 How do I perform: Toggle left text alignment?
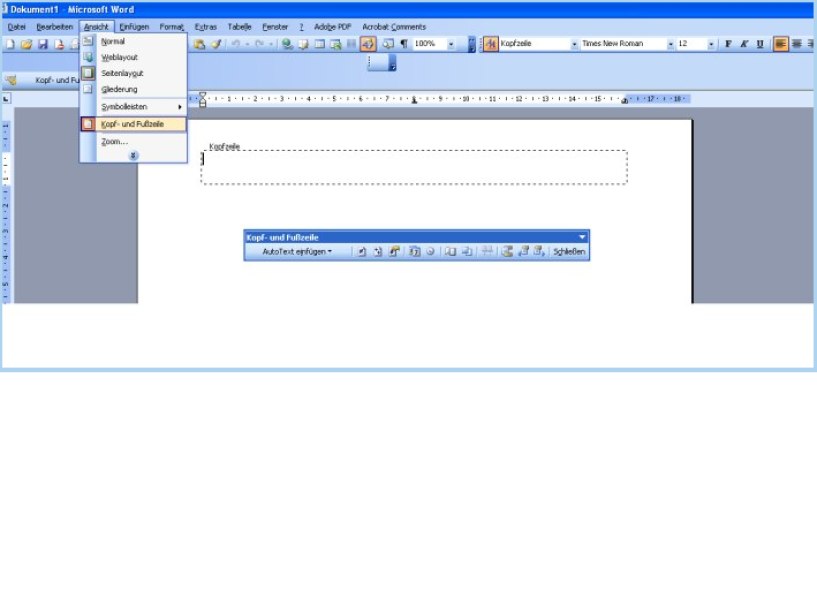pyautogui.click(x=780, y=44)
